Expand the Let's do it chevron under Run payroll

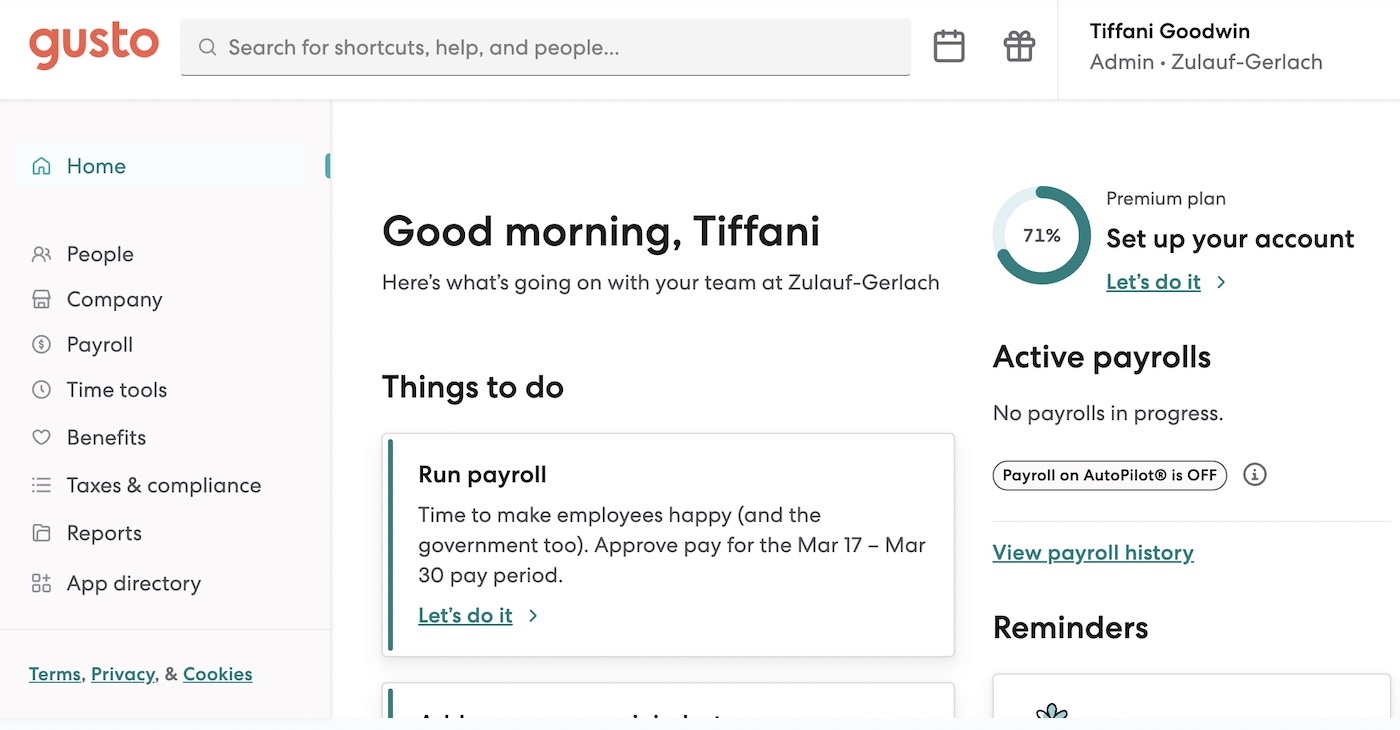pyautogui.click(x=533, y=616)
